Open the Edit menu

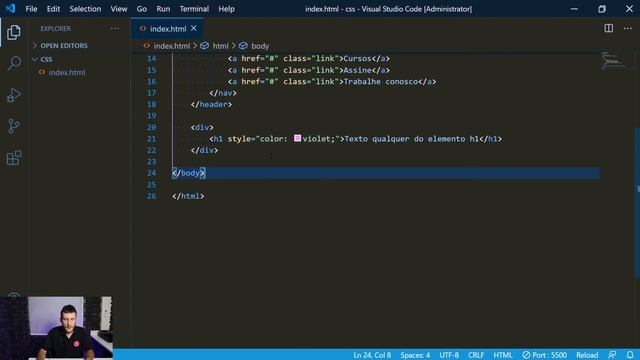53,9
